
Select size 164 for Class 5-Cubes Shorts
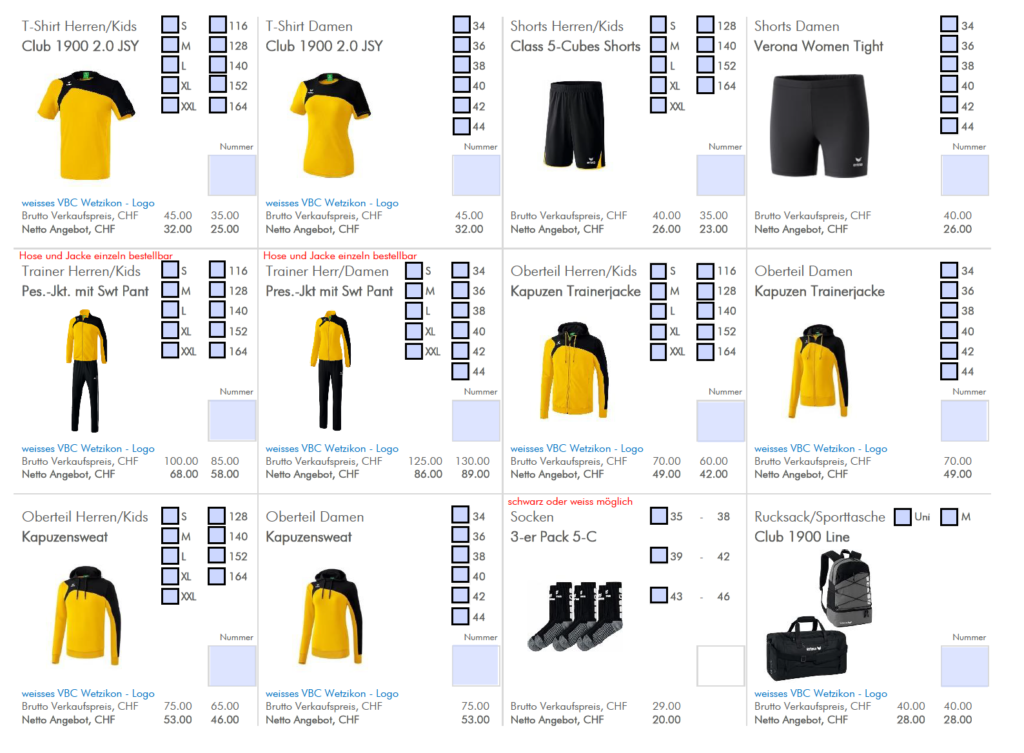pyautogui.click(x=705, y=85)
